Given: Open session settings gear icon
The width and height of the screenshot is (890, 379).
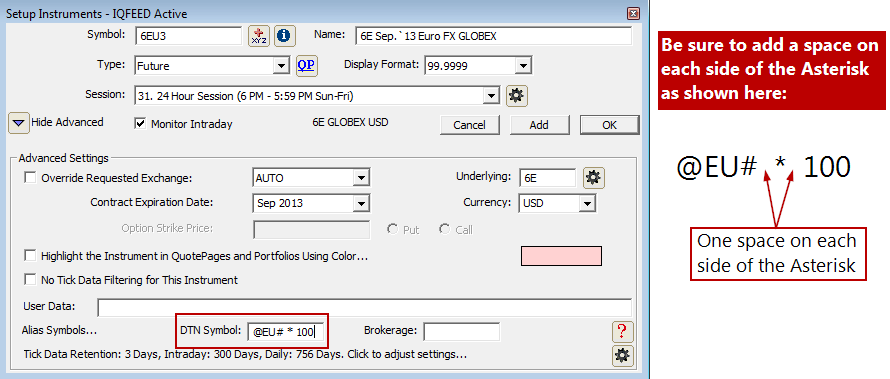Looking at the screenshot, I should pyautogui.click(x=516, y=96).
